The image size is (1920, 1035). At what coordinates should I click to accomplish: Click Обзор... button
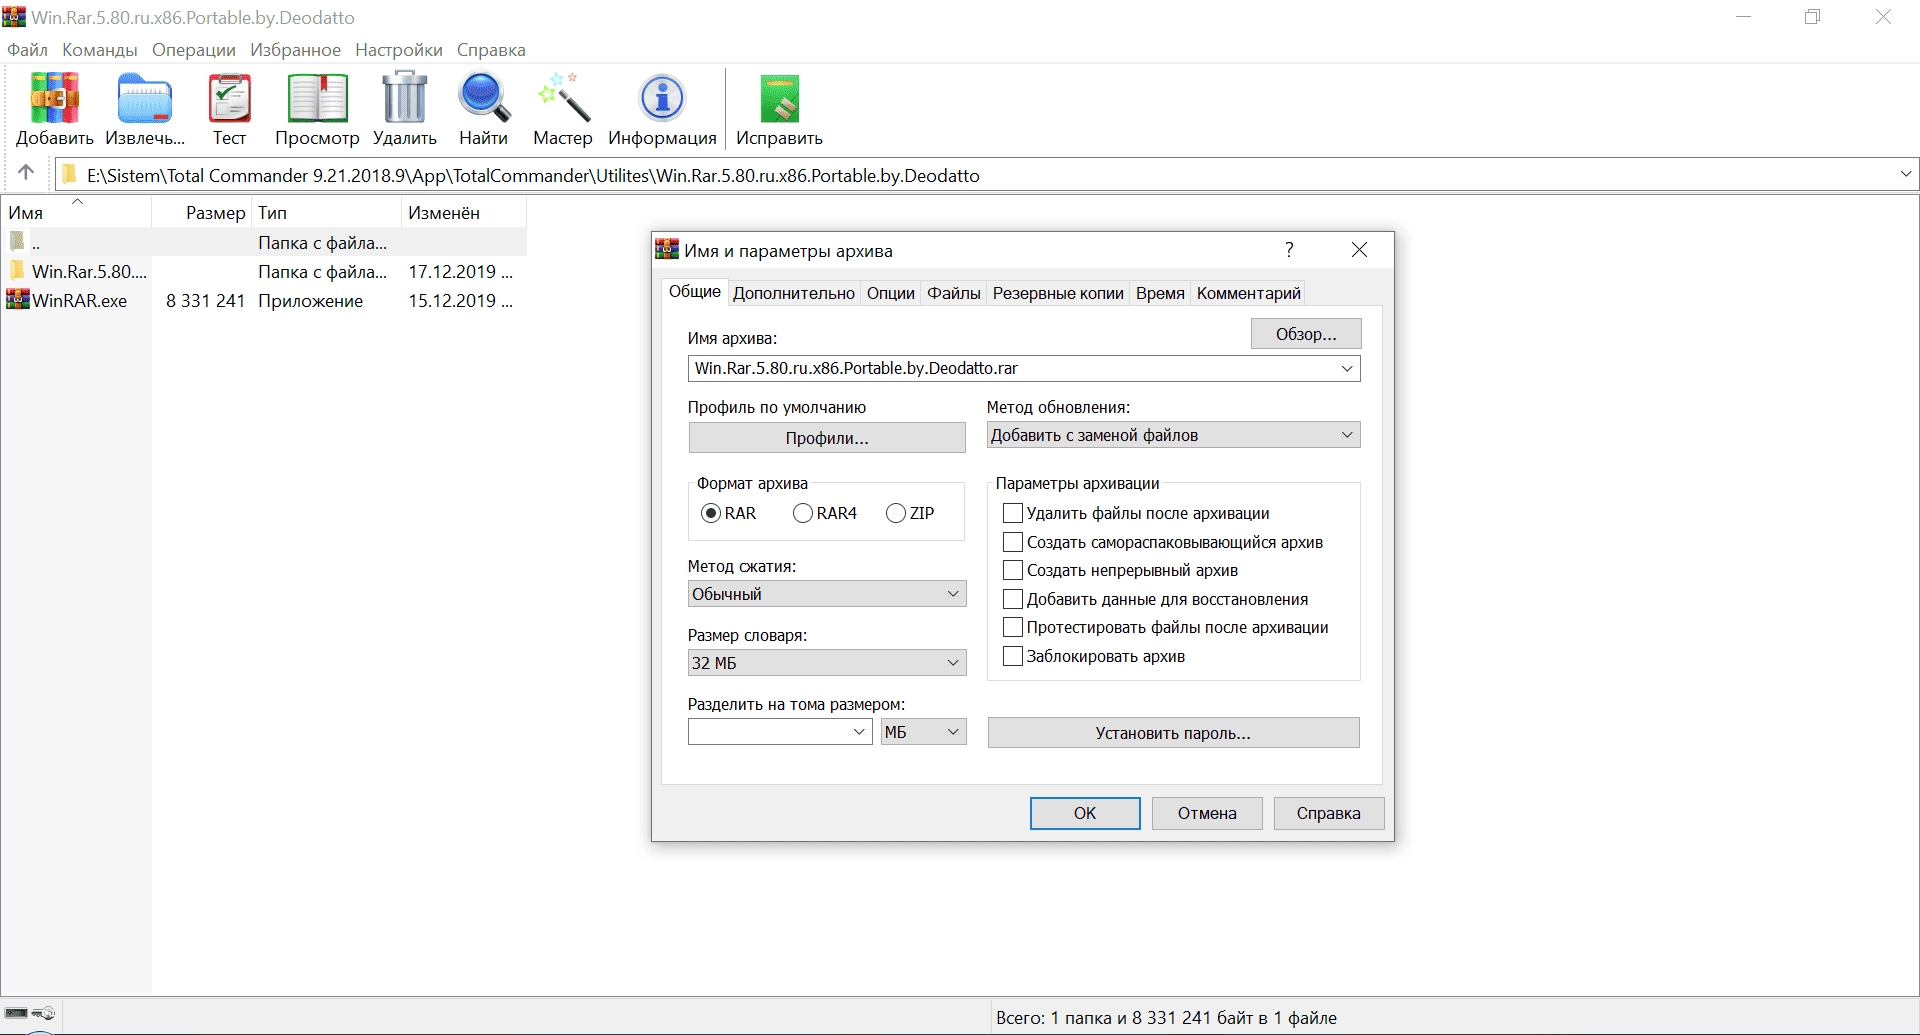point(1306,334)
